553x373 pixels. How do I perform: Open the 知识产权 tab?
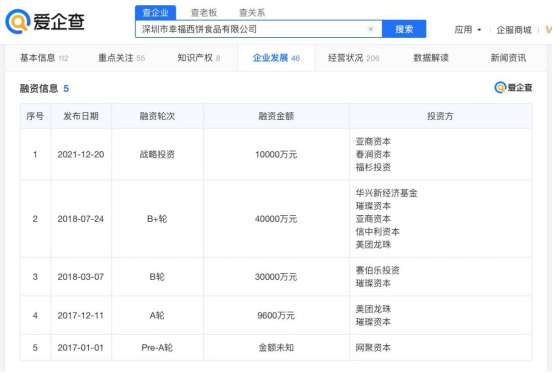tap(199, 58)
